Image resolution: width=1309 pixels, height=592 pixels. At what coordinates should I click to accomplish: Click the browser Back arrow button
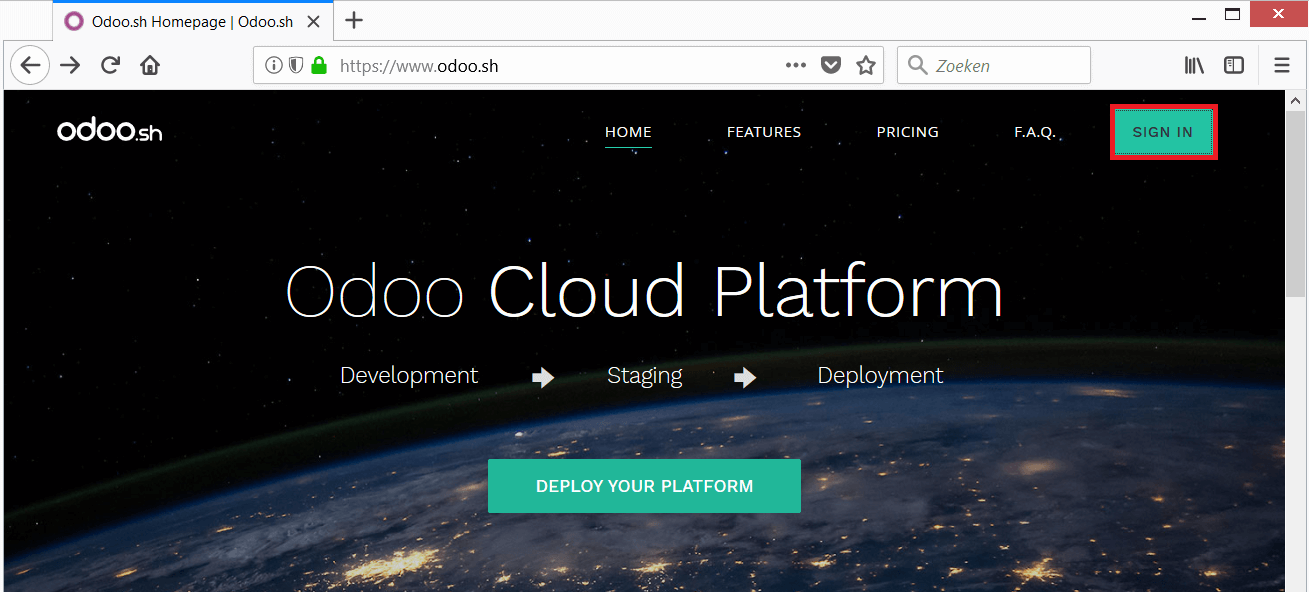point(30,66)
